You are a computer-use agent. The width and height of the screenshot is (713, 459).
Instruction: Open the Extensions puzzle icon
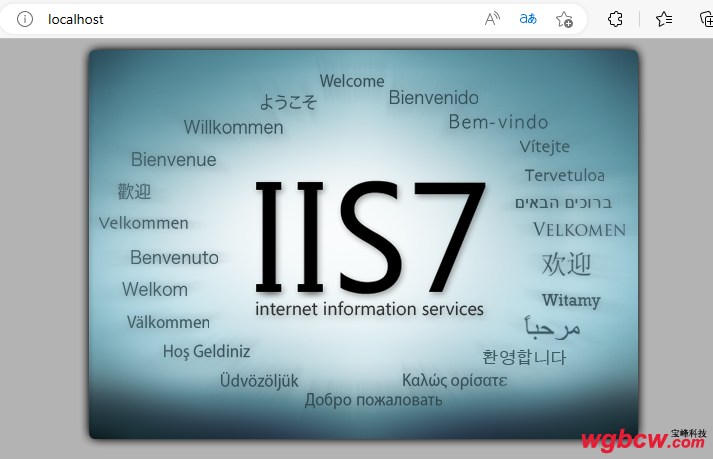click(x=615, y=19)
